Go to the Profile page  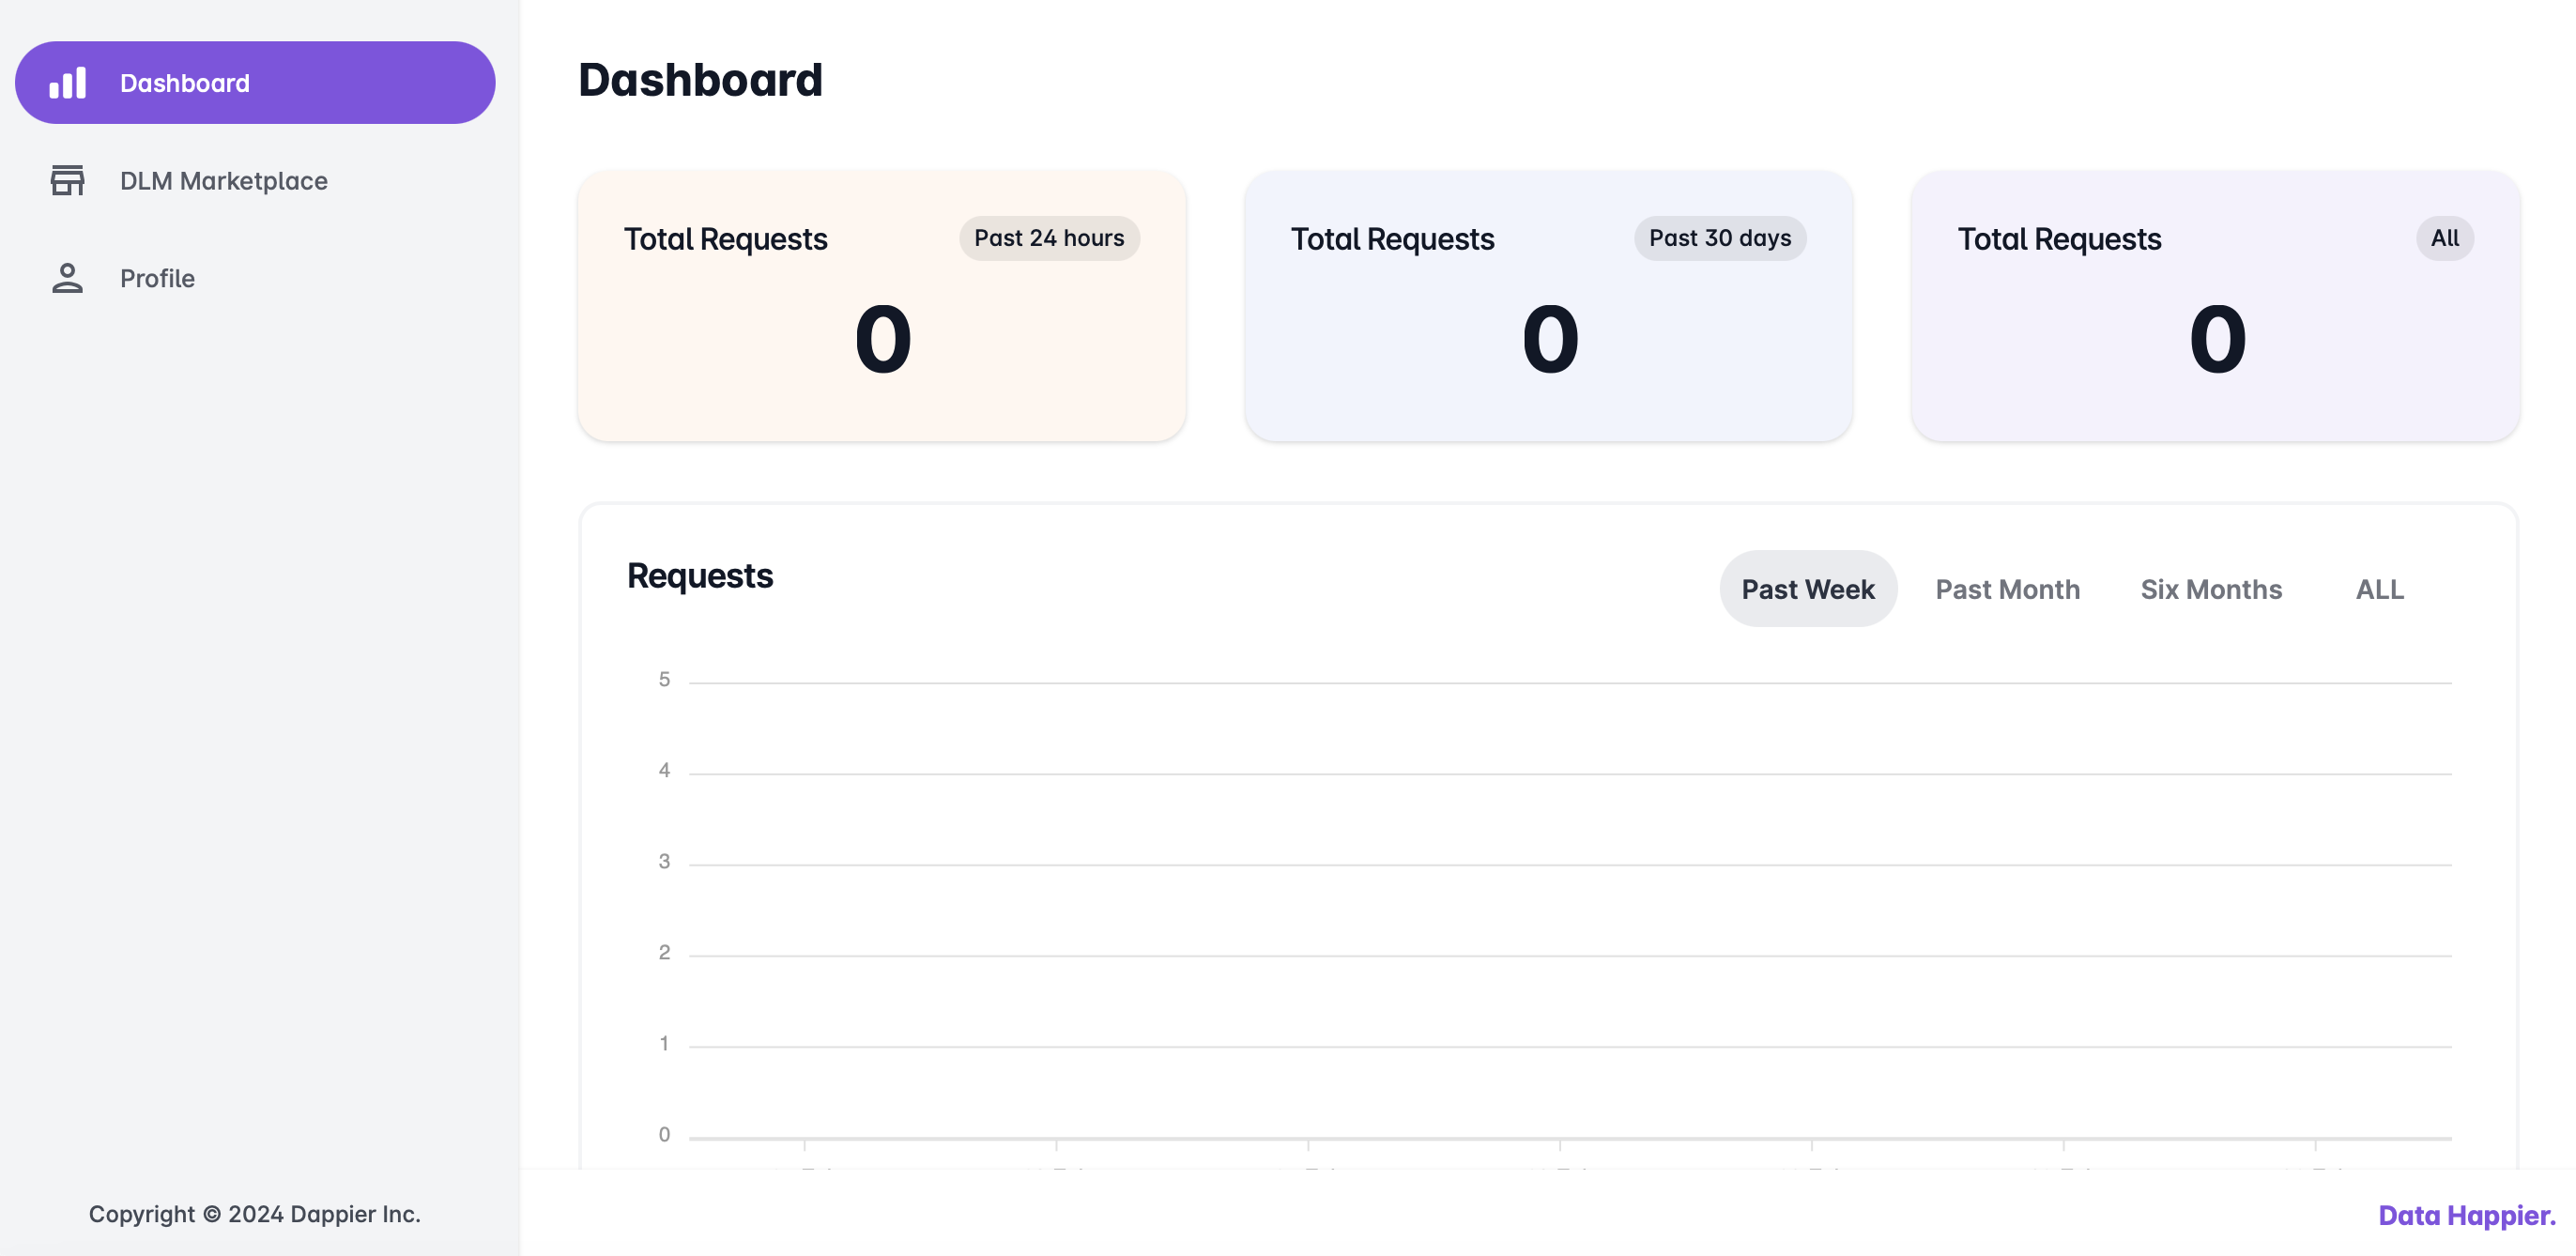tap(157, 278)
